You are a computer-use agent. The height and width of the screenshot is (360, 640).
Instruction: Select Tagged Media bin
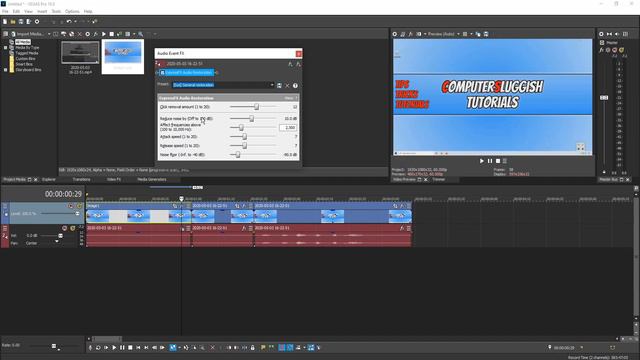tap(27, 53)
